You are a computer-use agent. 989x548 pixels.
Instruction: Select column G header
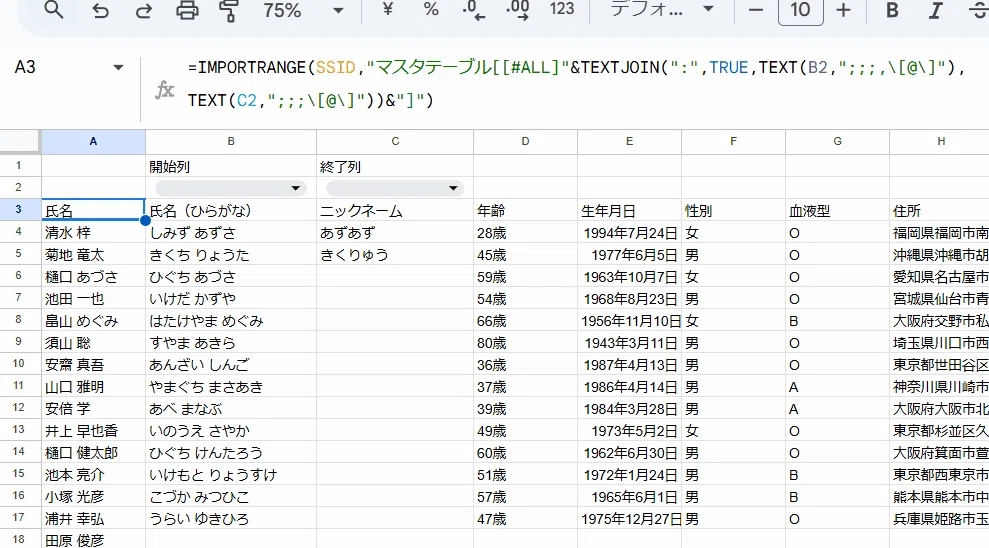pyautogui.click(x=838, y=142)
